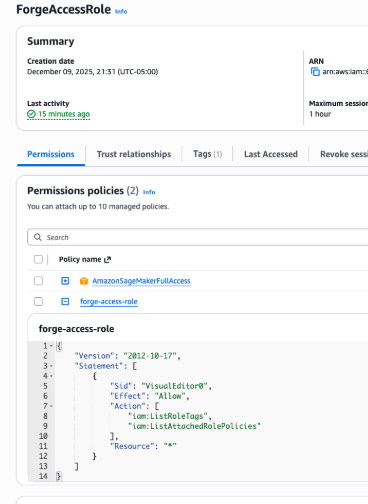
Task: Open the Revoke sessions tab
Action: click(344, 154)
